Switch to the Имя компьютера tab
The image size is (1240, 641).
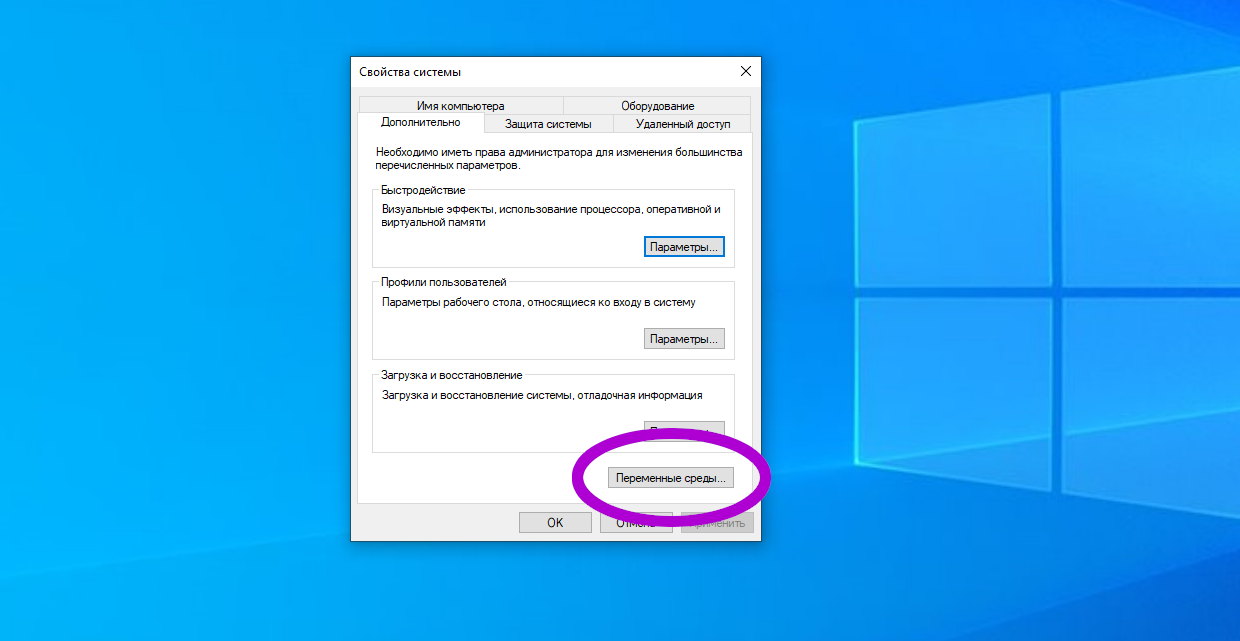460,106
